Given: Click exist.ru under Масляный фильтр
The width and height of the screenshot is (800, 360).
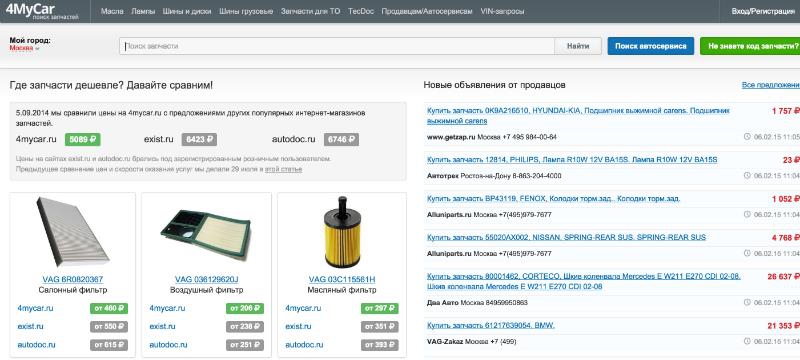Looking at the screenshot, I should click(298, 326).
